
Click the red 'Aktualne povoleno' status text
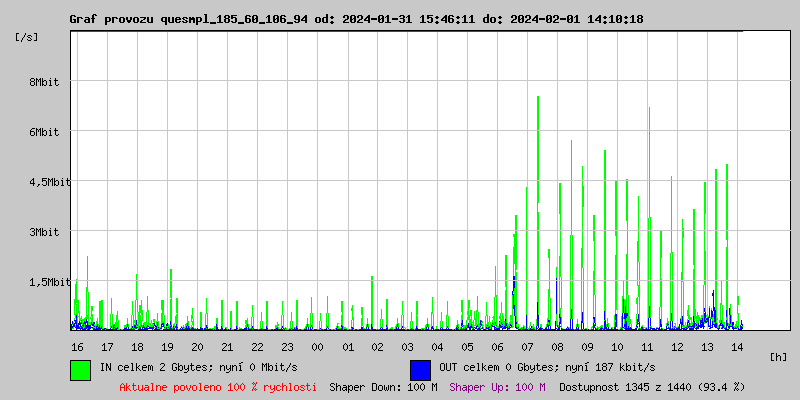pos(218,387)
